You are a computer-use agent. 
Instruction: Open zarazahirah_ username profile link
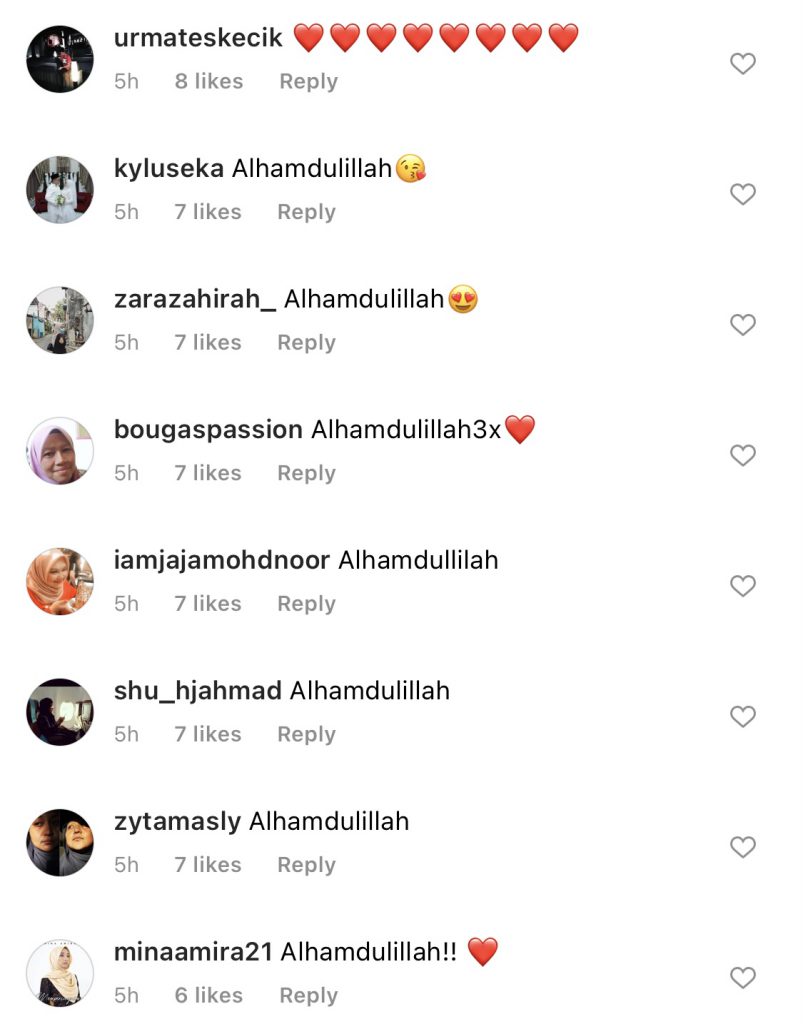195,299
